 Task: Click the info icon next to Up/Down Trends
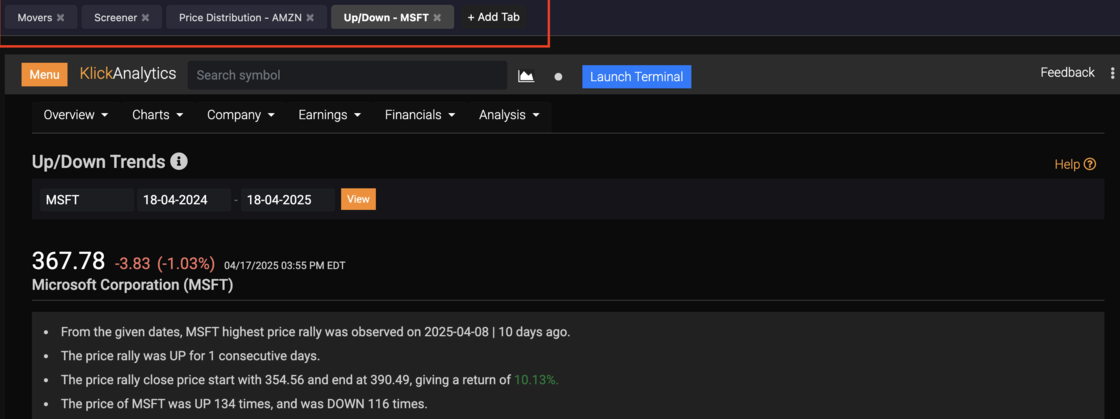(x=179, y=162)
